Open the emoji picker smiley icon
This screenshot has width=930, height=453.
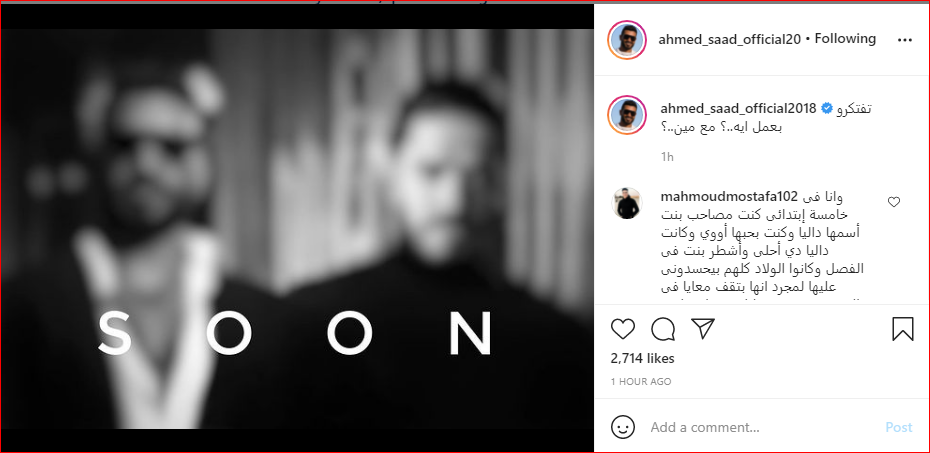pyautogui.click(x=623, y=427)
